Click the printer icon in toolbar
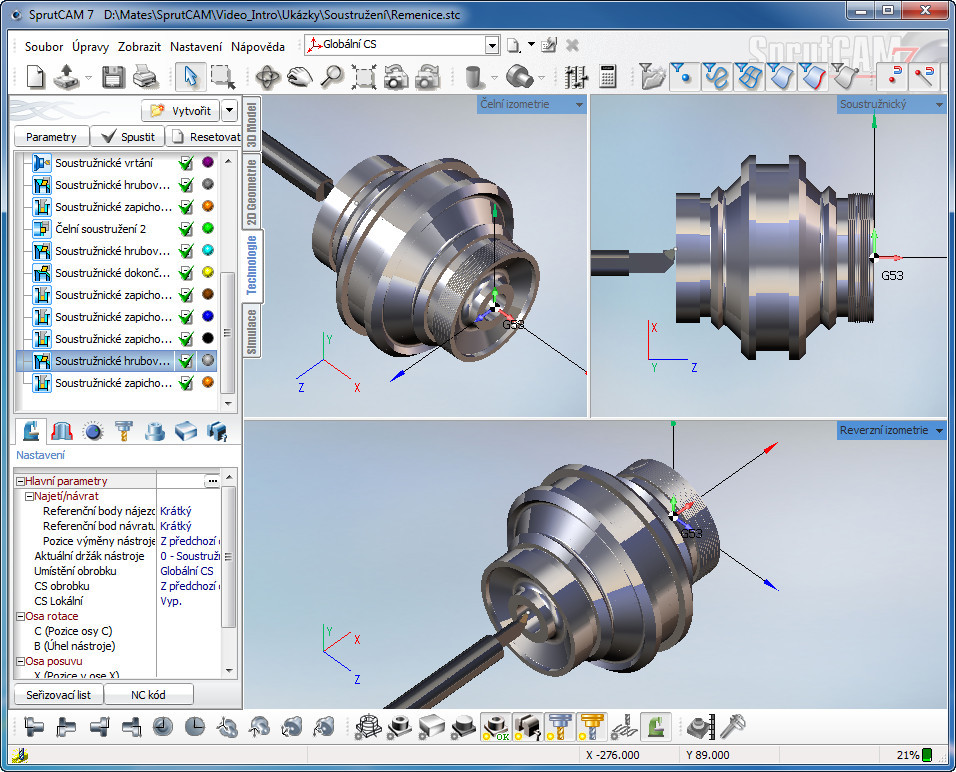The width and height of the screenshot is (956, 772). click(x=145, y=77)
